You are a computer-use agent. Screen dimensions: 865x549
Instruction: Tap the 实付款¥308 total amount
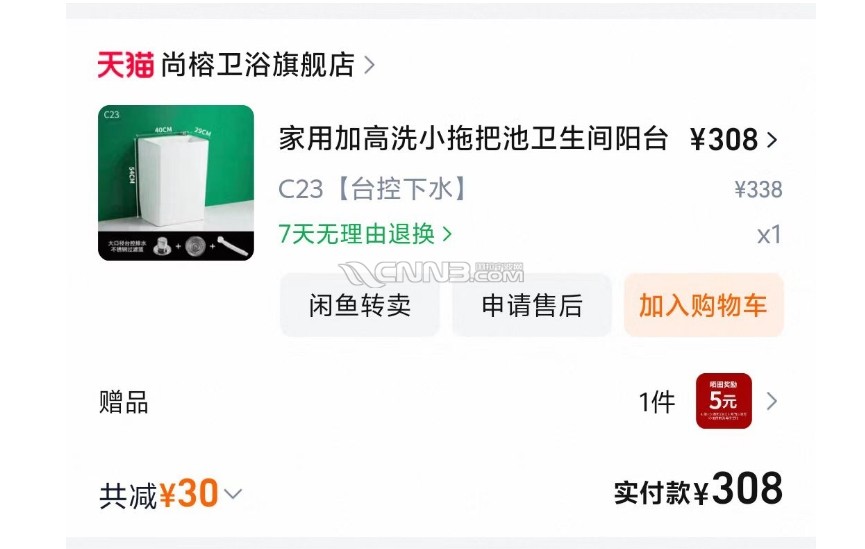(698, 489)
